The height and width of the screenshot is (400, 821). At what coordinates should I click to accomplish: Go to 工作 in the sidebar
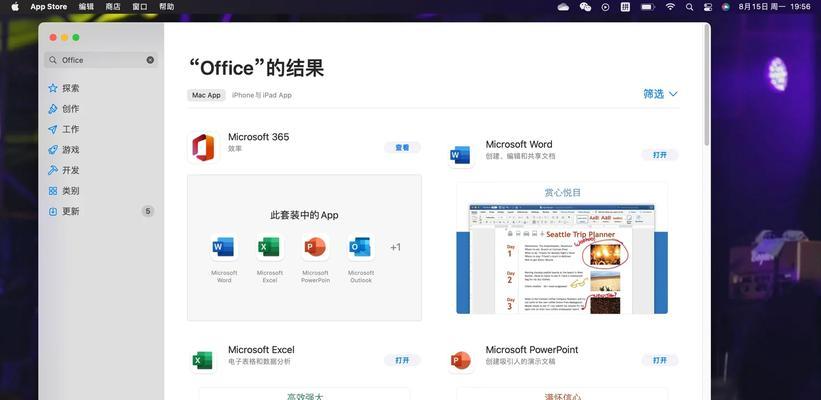point(63,129)
